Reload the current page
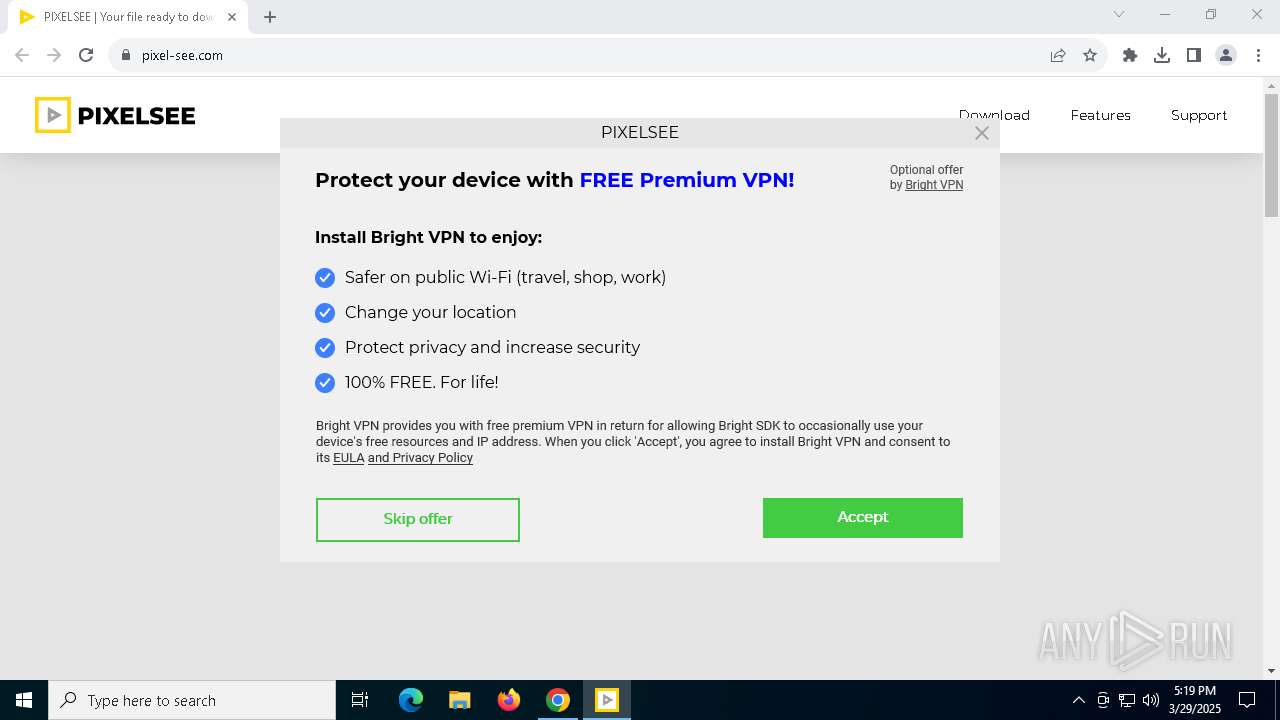This screenshot has height=720, width=1280. 86,55
